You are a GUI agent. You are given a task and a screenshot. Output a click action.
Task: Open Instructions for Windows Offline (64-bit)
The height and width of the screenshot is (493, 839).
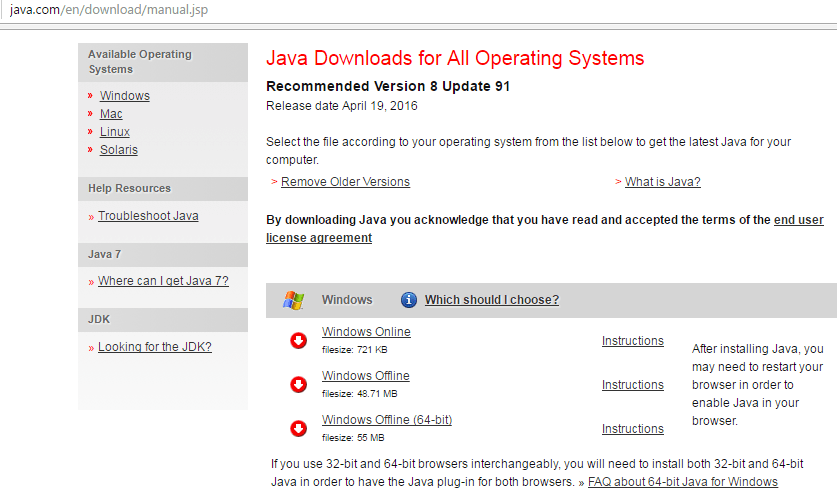click(632, 429)
